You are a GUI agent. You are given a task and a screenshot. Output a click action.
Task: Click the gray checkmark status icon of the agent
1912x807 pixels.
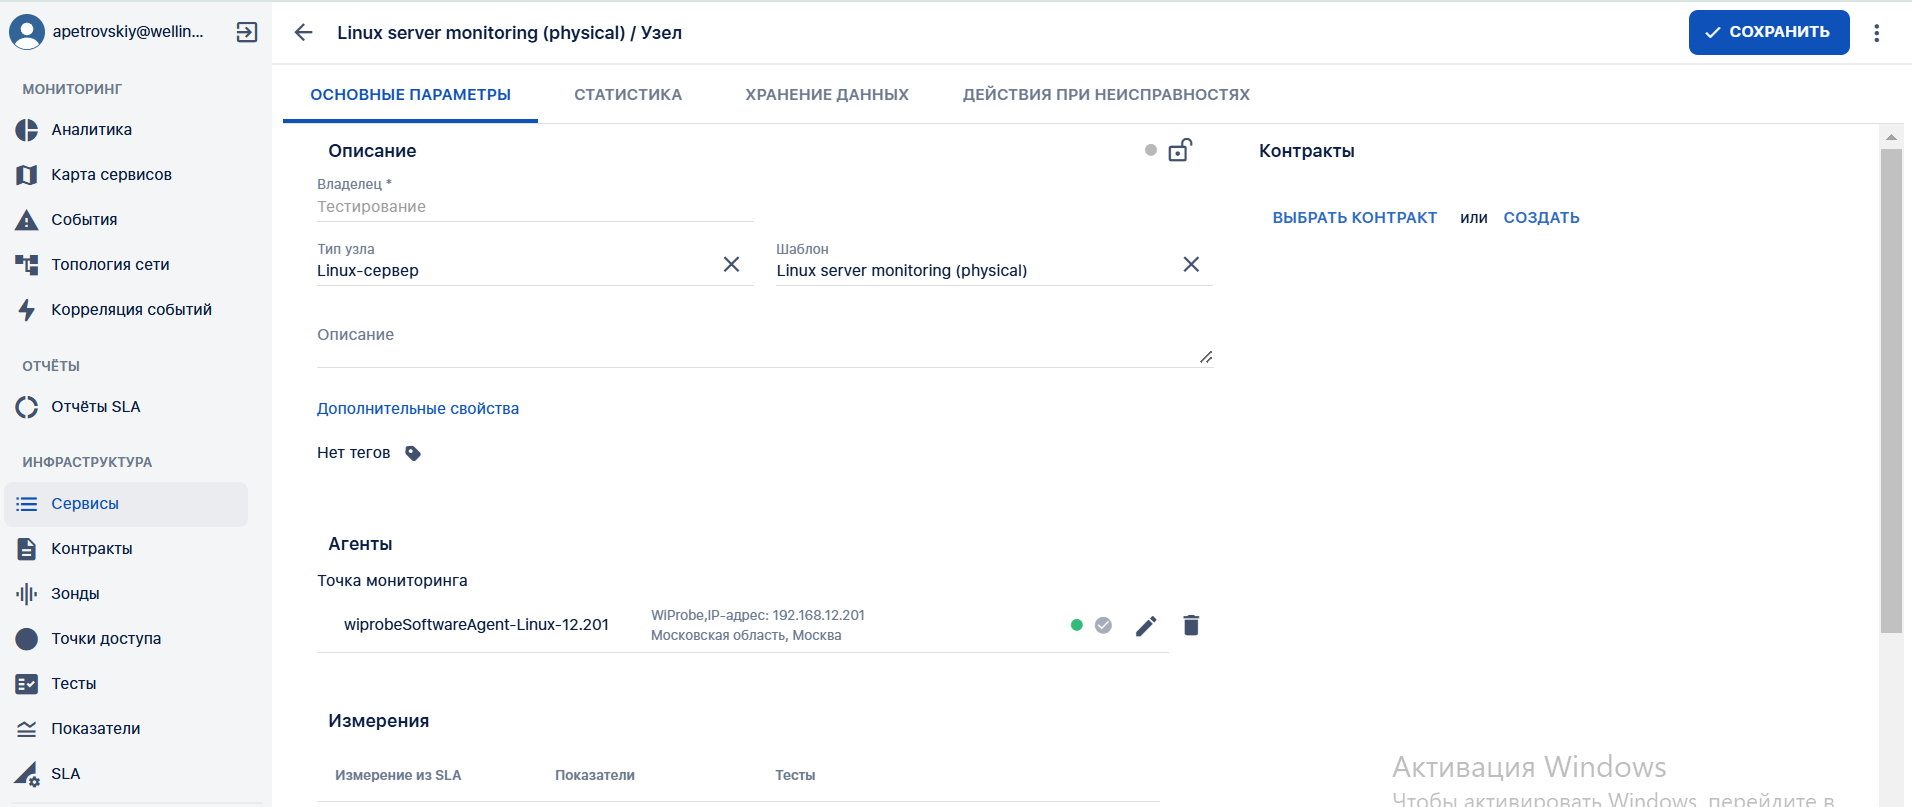[x=1103, y=625]
